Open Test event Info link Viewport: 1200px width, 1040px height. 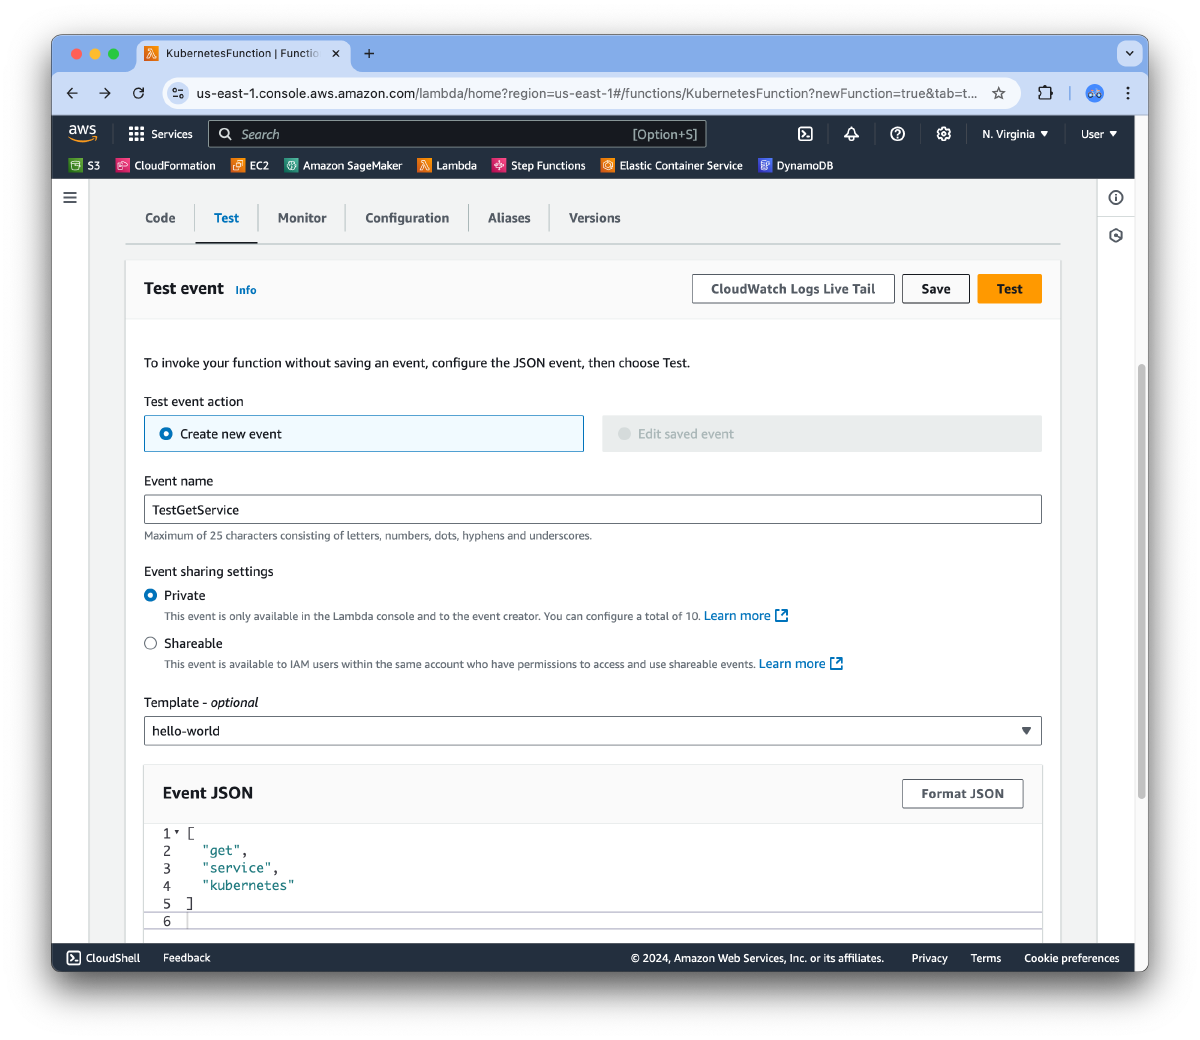(x=246, y=290)
